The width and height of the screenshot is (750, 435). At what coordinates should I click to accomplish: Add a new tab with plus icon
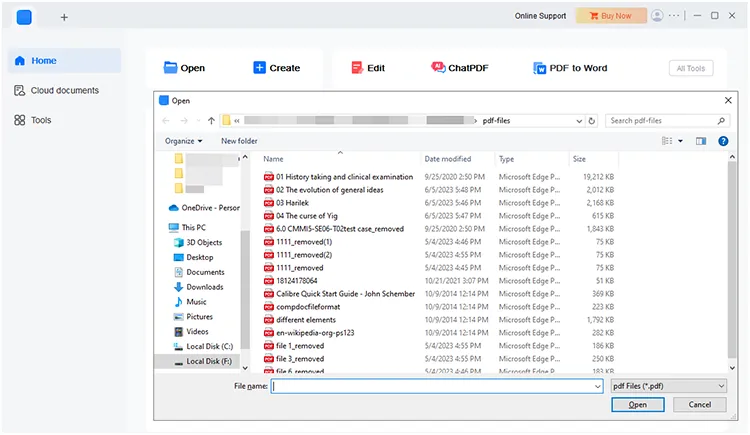click(64, 17)
